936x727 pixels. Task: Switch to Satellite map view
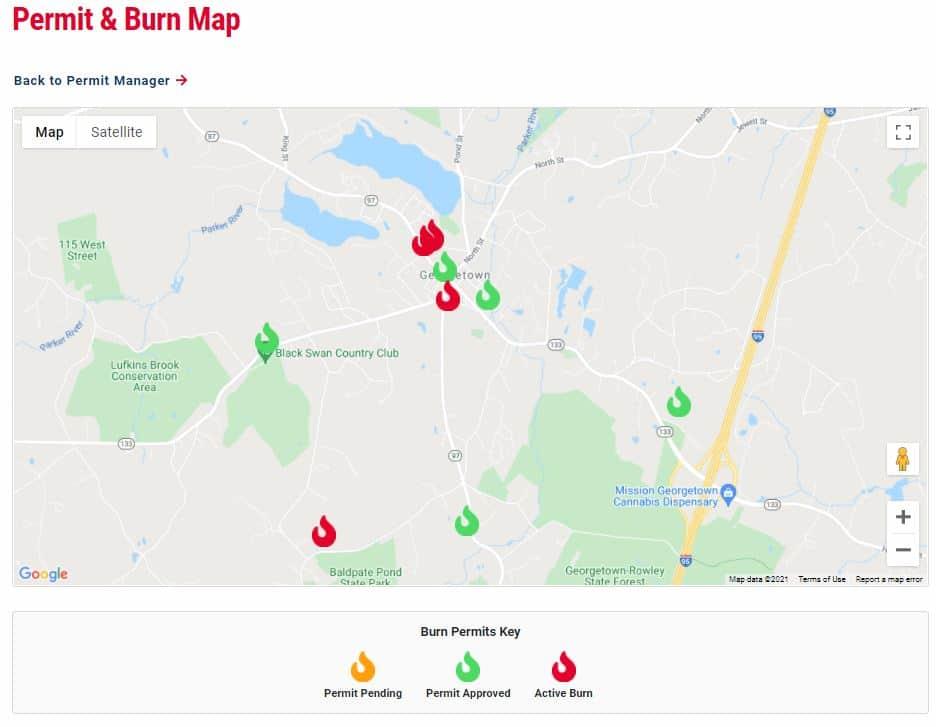[116, 132]
